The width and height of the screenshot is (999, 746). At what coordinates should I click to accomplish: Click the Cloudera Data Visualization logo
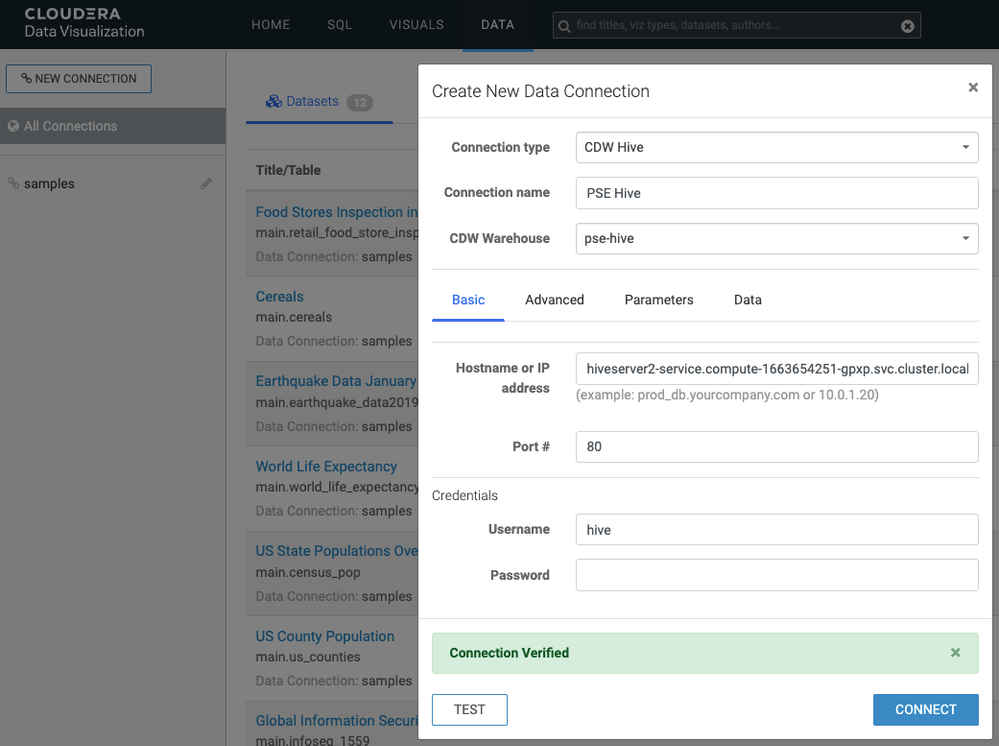84,23
